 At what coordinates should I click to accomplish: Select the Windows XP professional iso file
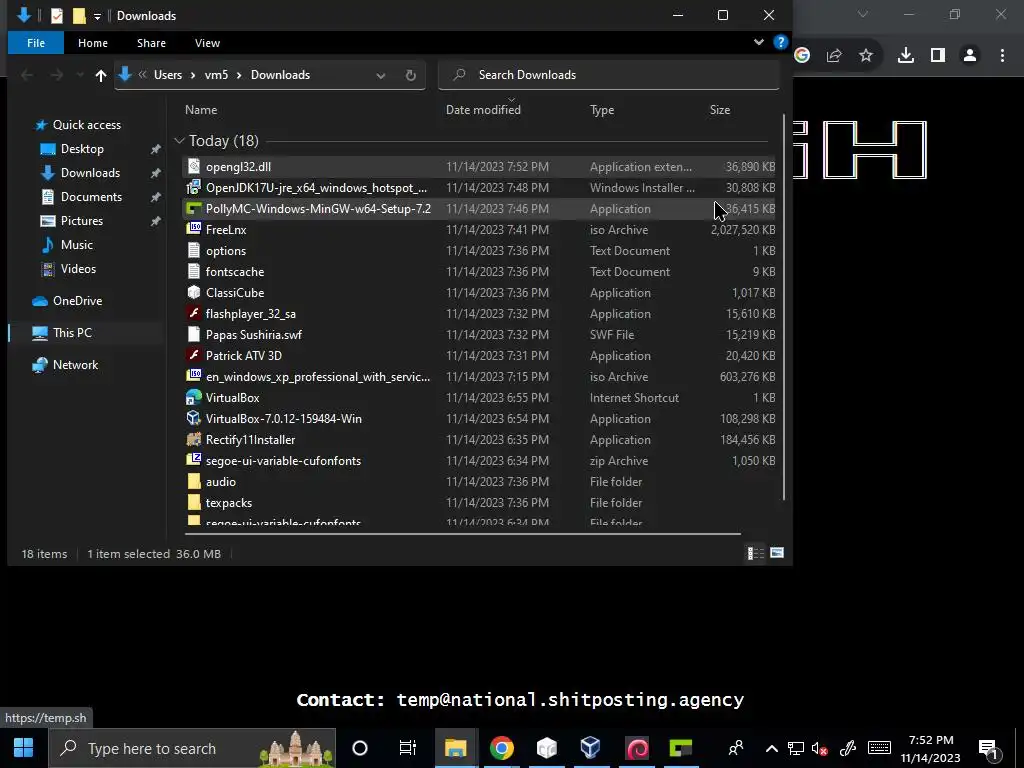pyautogui.click(x=479, y=377)
